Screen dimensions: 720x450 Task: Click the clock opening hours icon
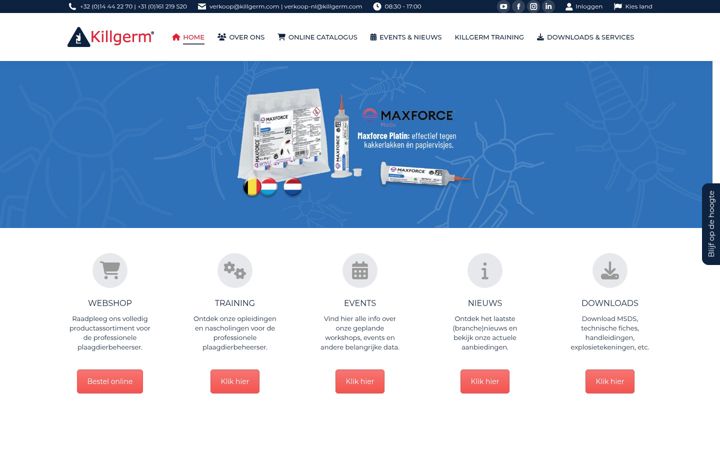pos(377,6)
